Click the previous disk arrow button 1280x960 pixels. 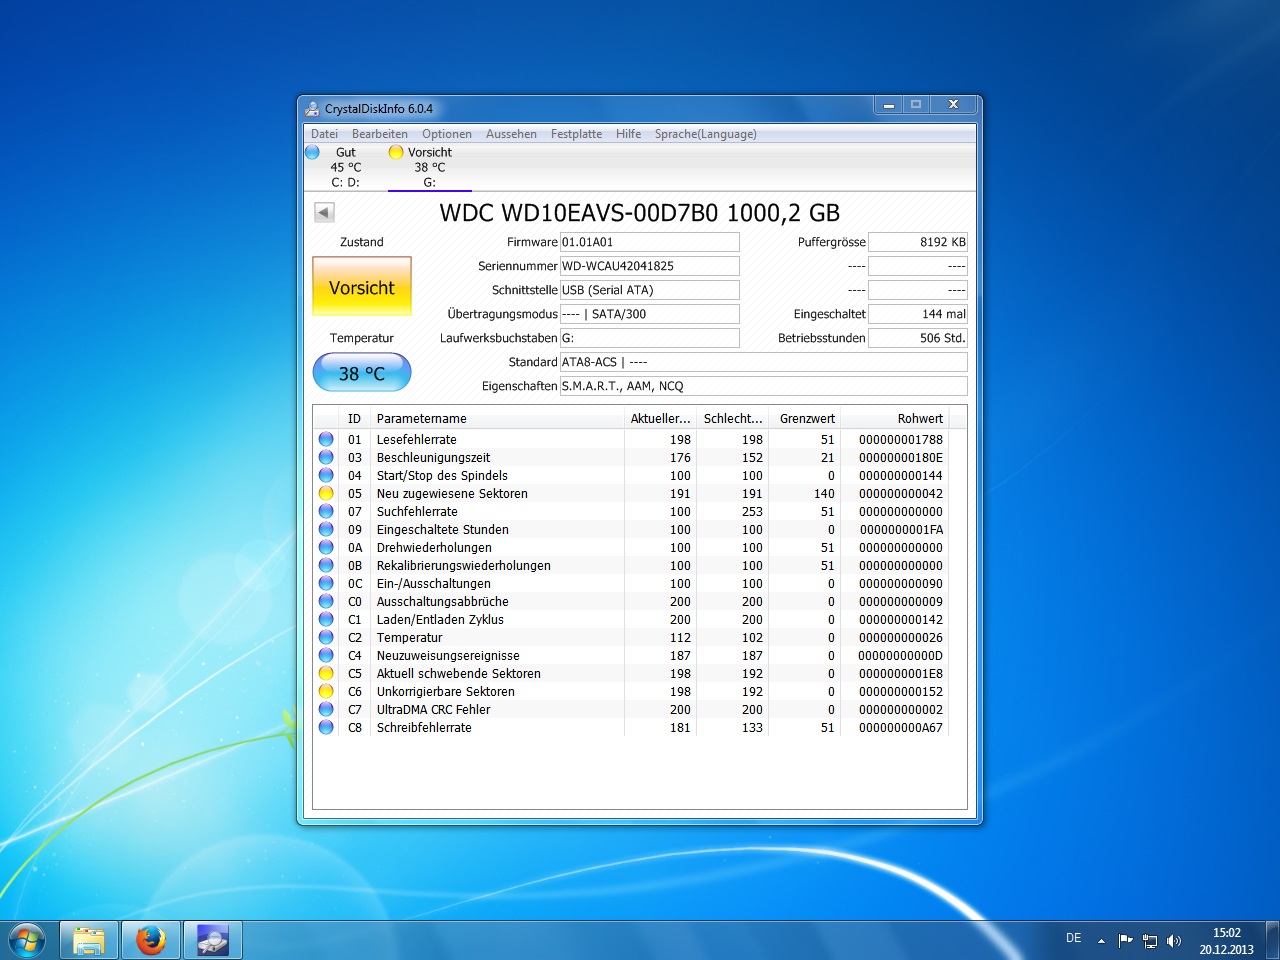click(324, 212)
